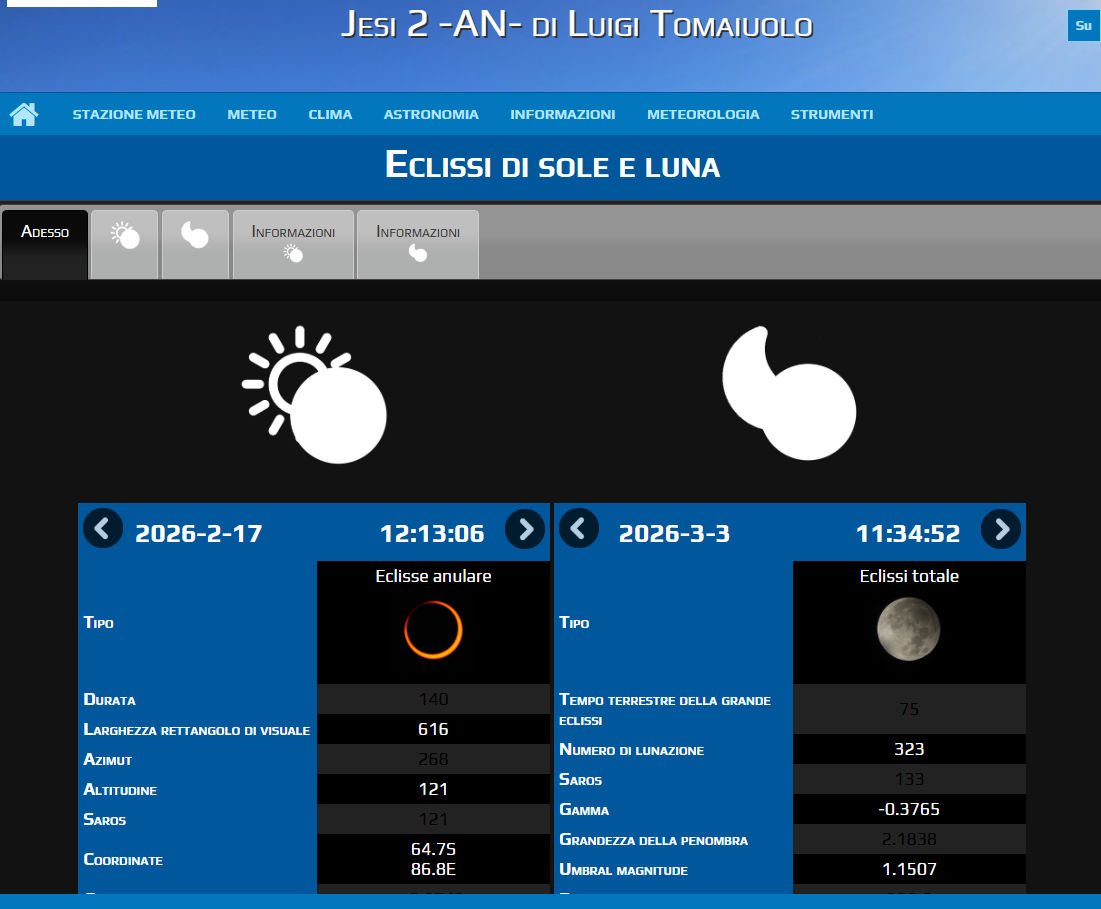Click the home icon in navigation bar
Image resolution: width=1101 pixels, height=909 pixels.
(24, 114)
